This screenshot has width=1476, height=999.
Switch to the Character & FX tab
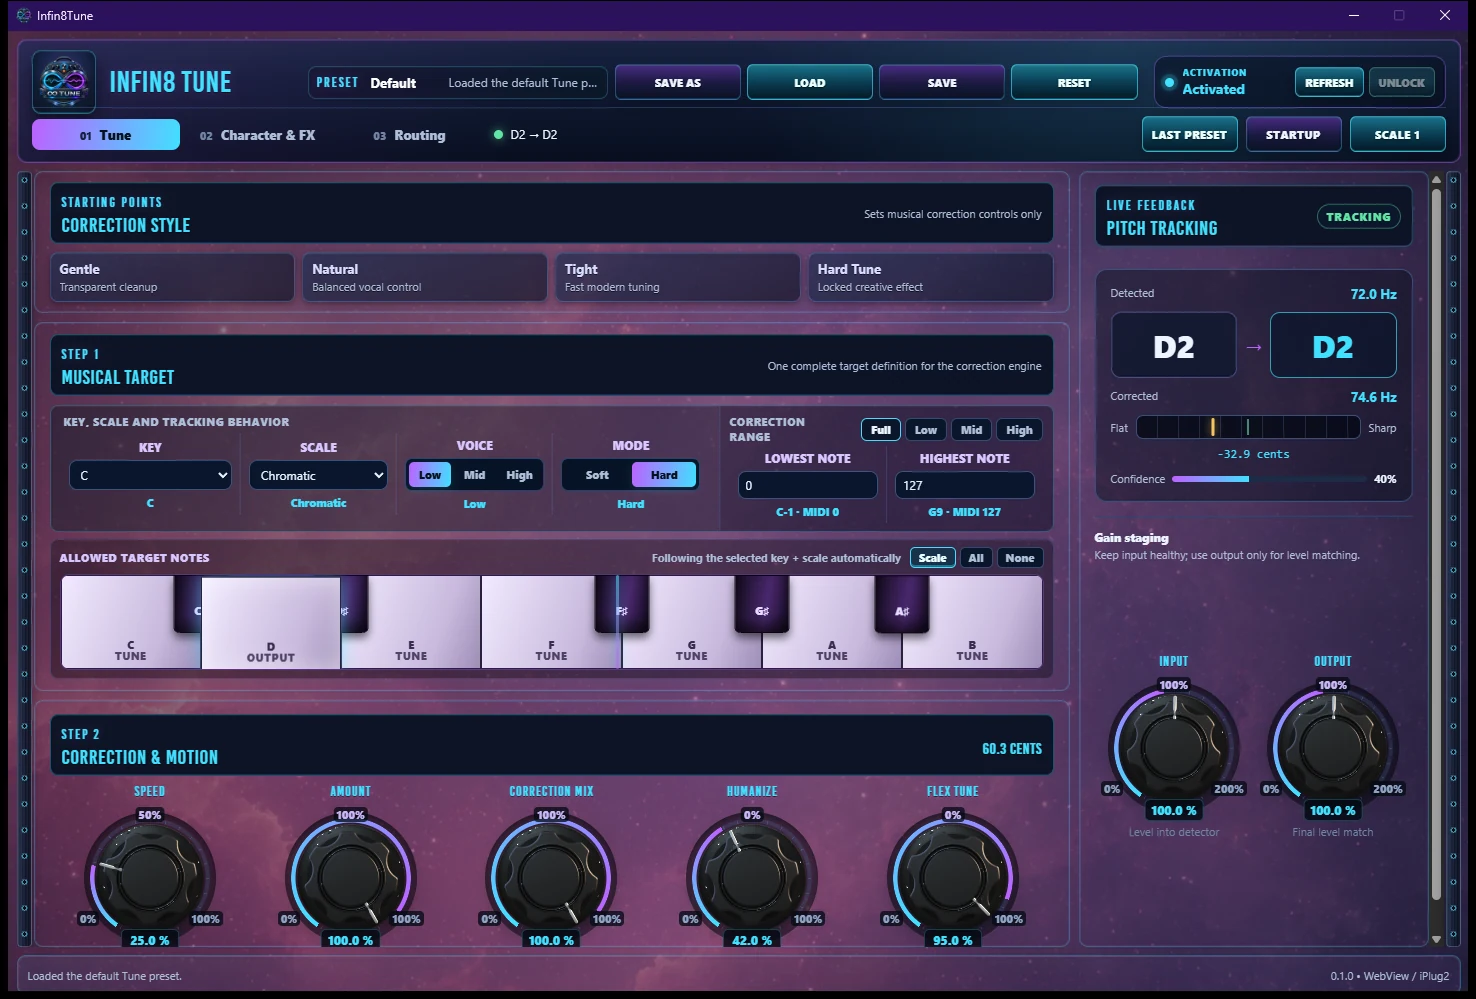(257, 135)
